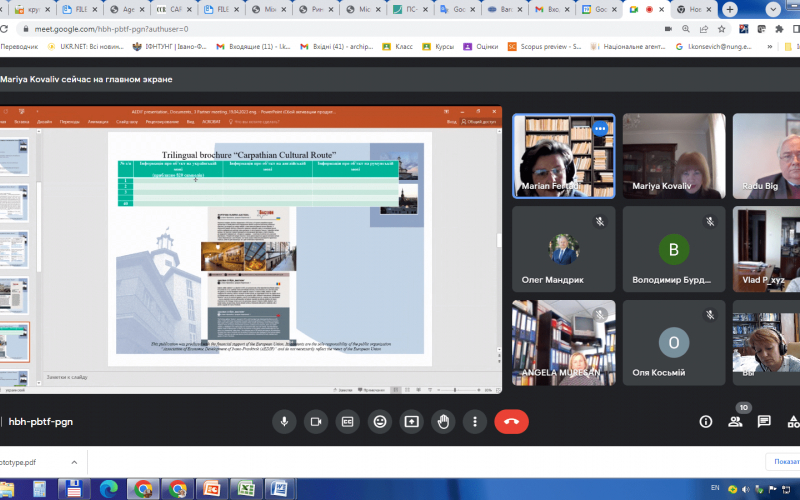Open a new browser tab with plus
Viewport: 800px width, 500px height.
(730, 9)
